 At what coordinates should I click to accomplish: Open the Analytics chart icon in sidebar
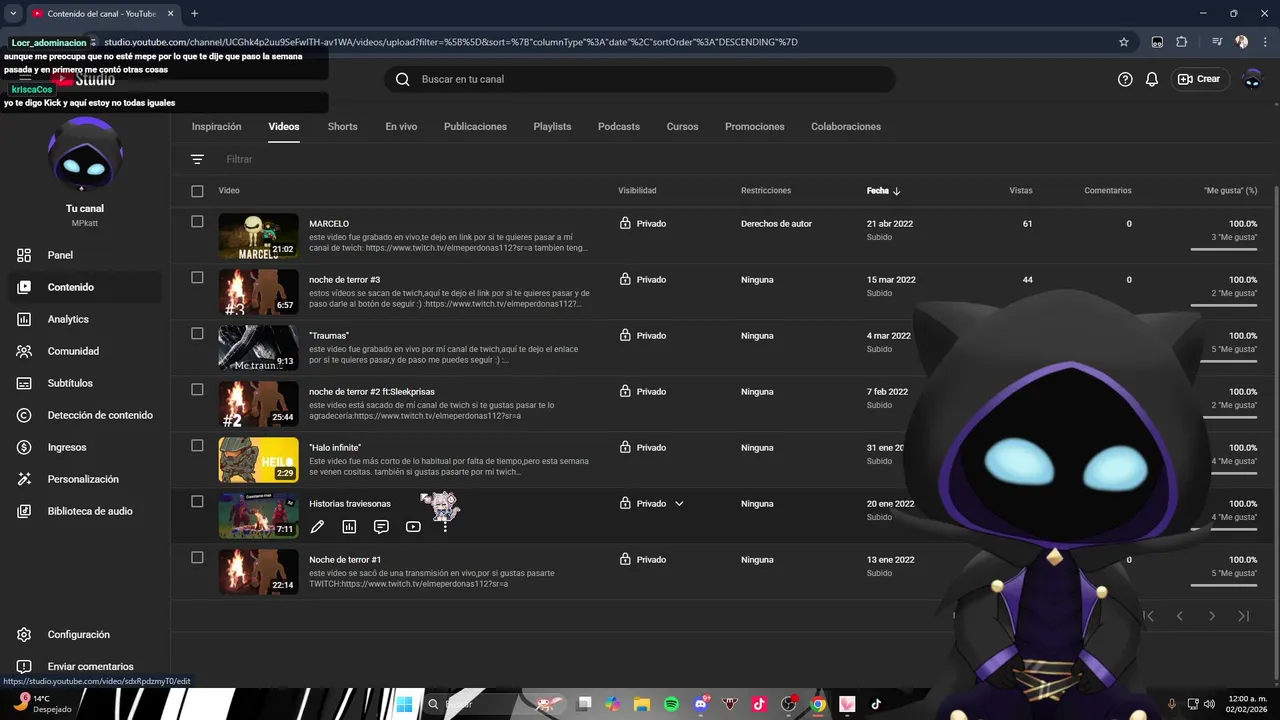coord(25,319)
